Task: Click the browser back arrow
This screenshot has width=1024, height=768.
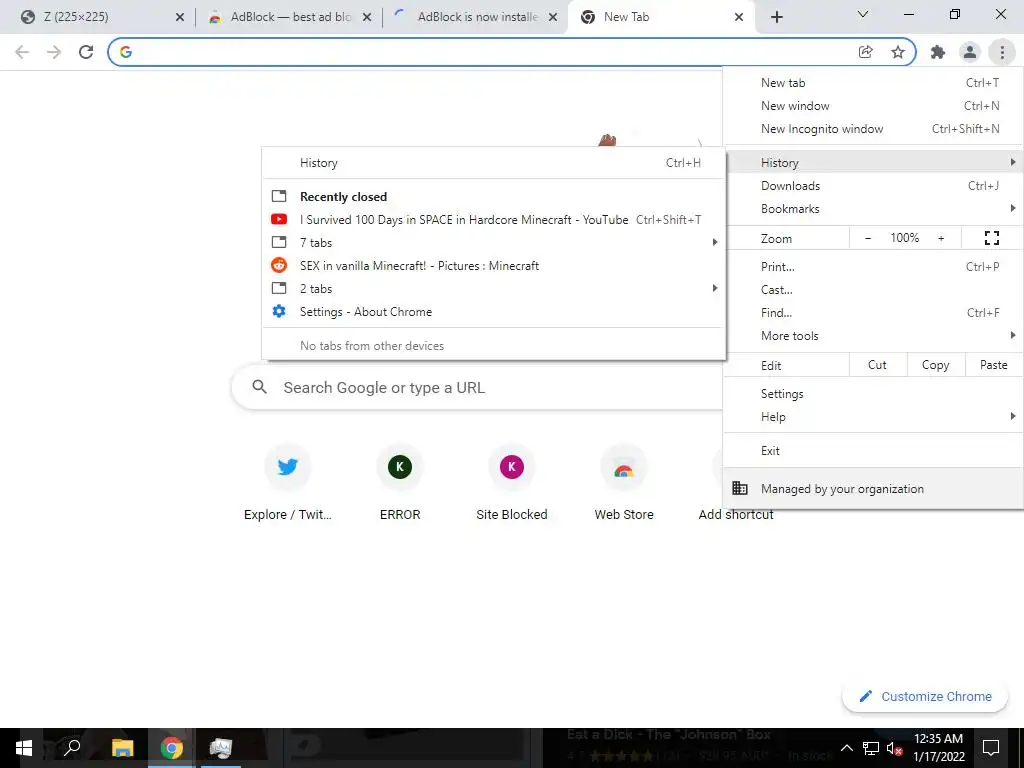Action: tap(22, 52)
